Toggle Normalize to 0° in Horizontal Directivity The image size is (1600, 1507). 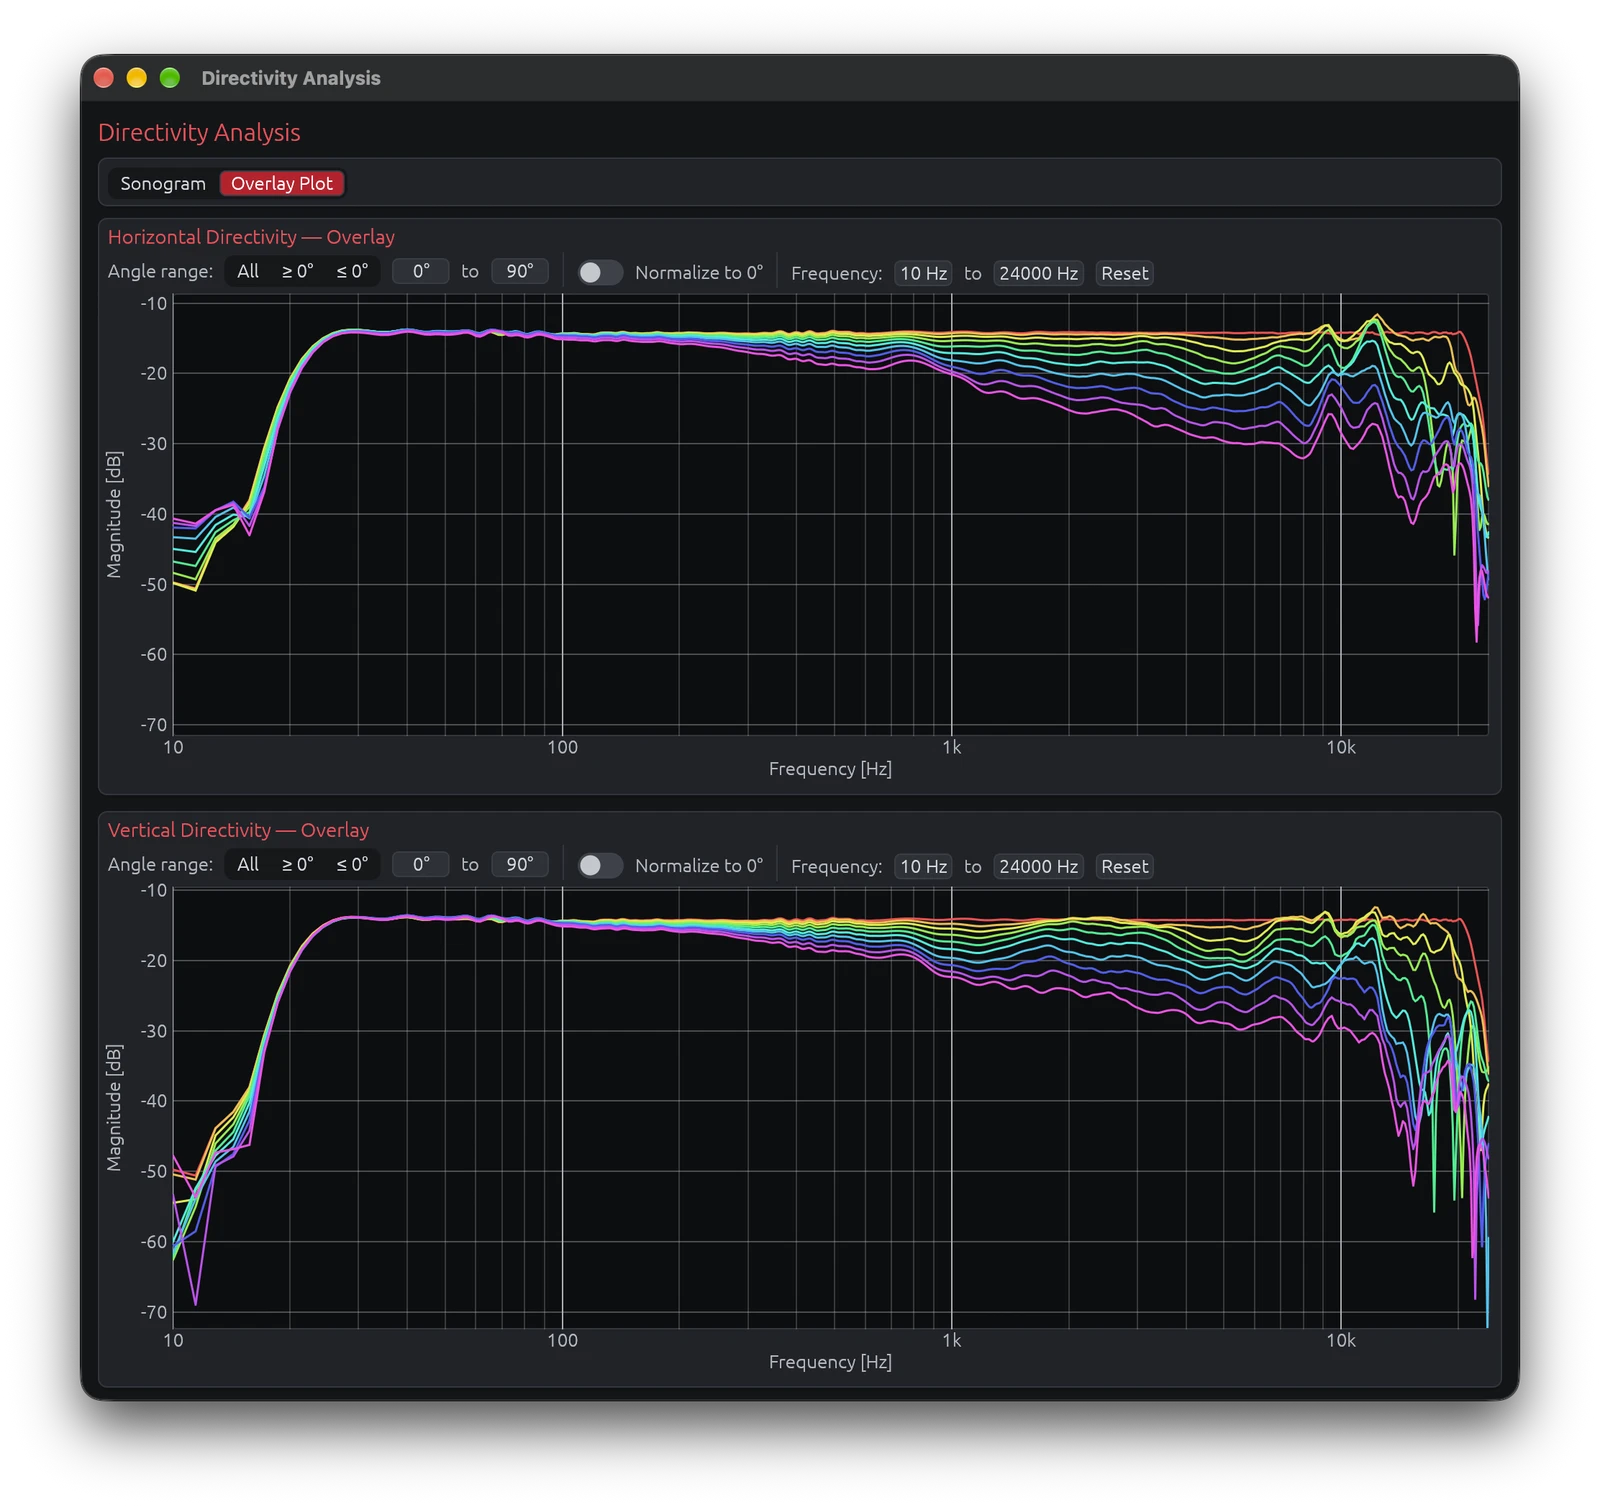pyautogui.click(x=600, y=272)
